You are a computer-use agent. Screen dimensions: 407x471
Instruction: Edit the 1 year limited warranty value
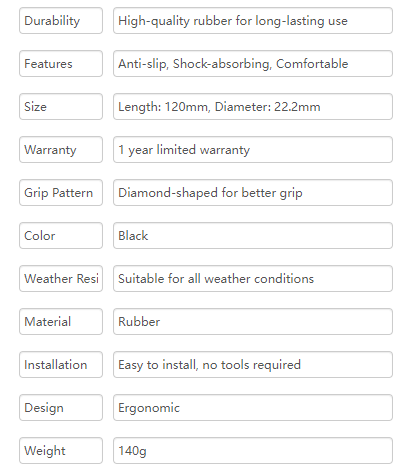(253, 150)
